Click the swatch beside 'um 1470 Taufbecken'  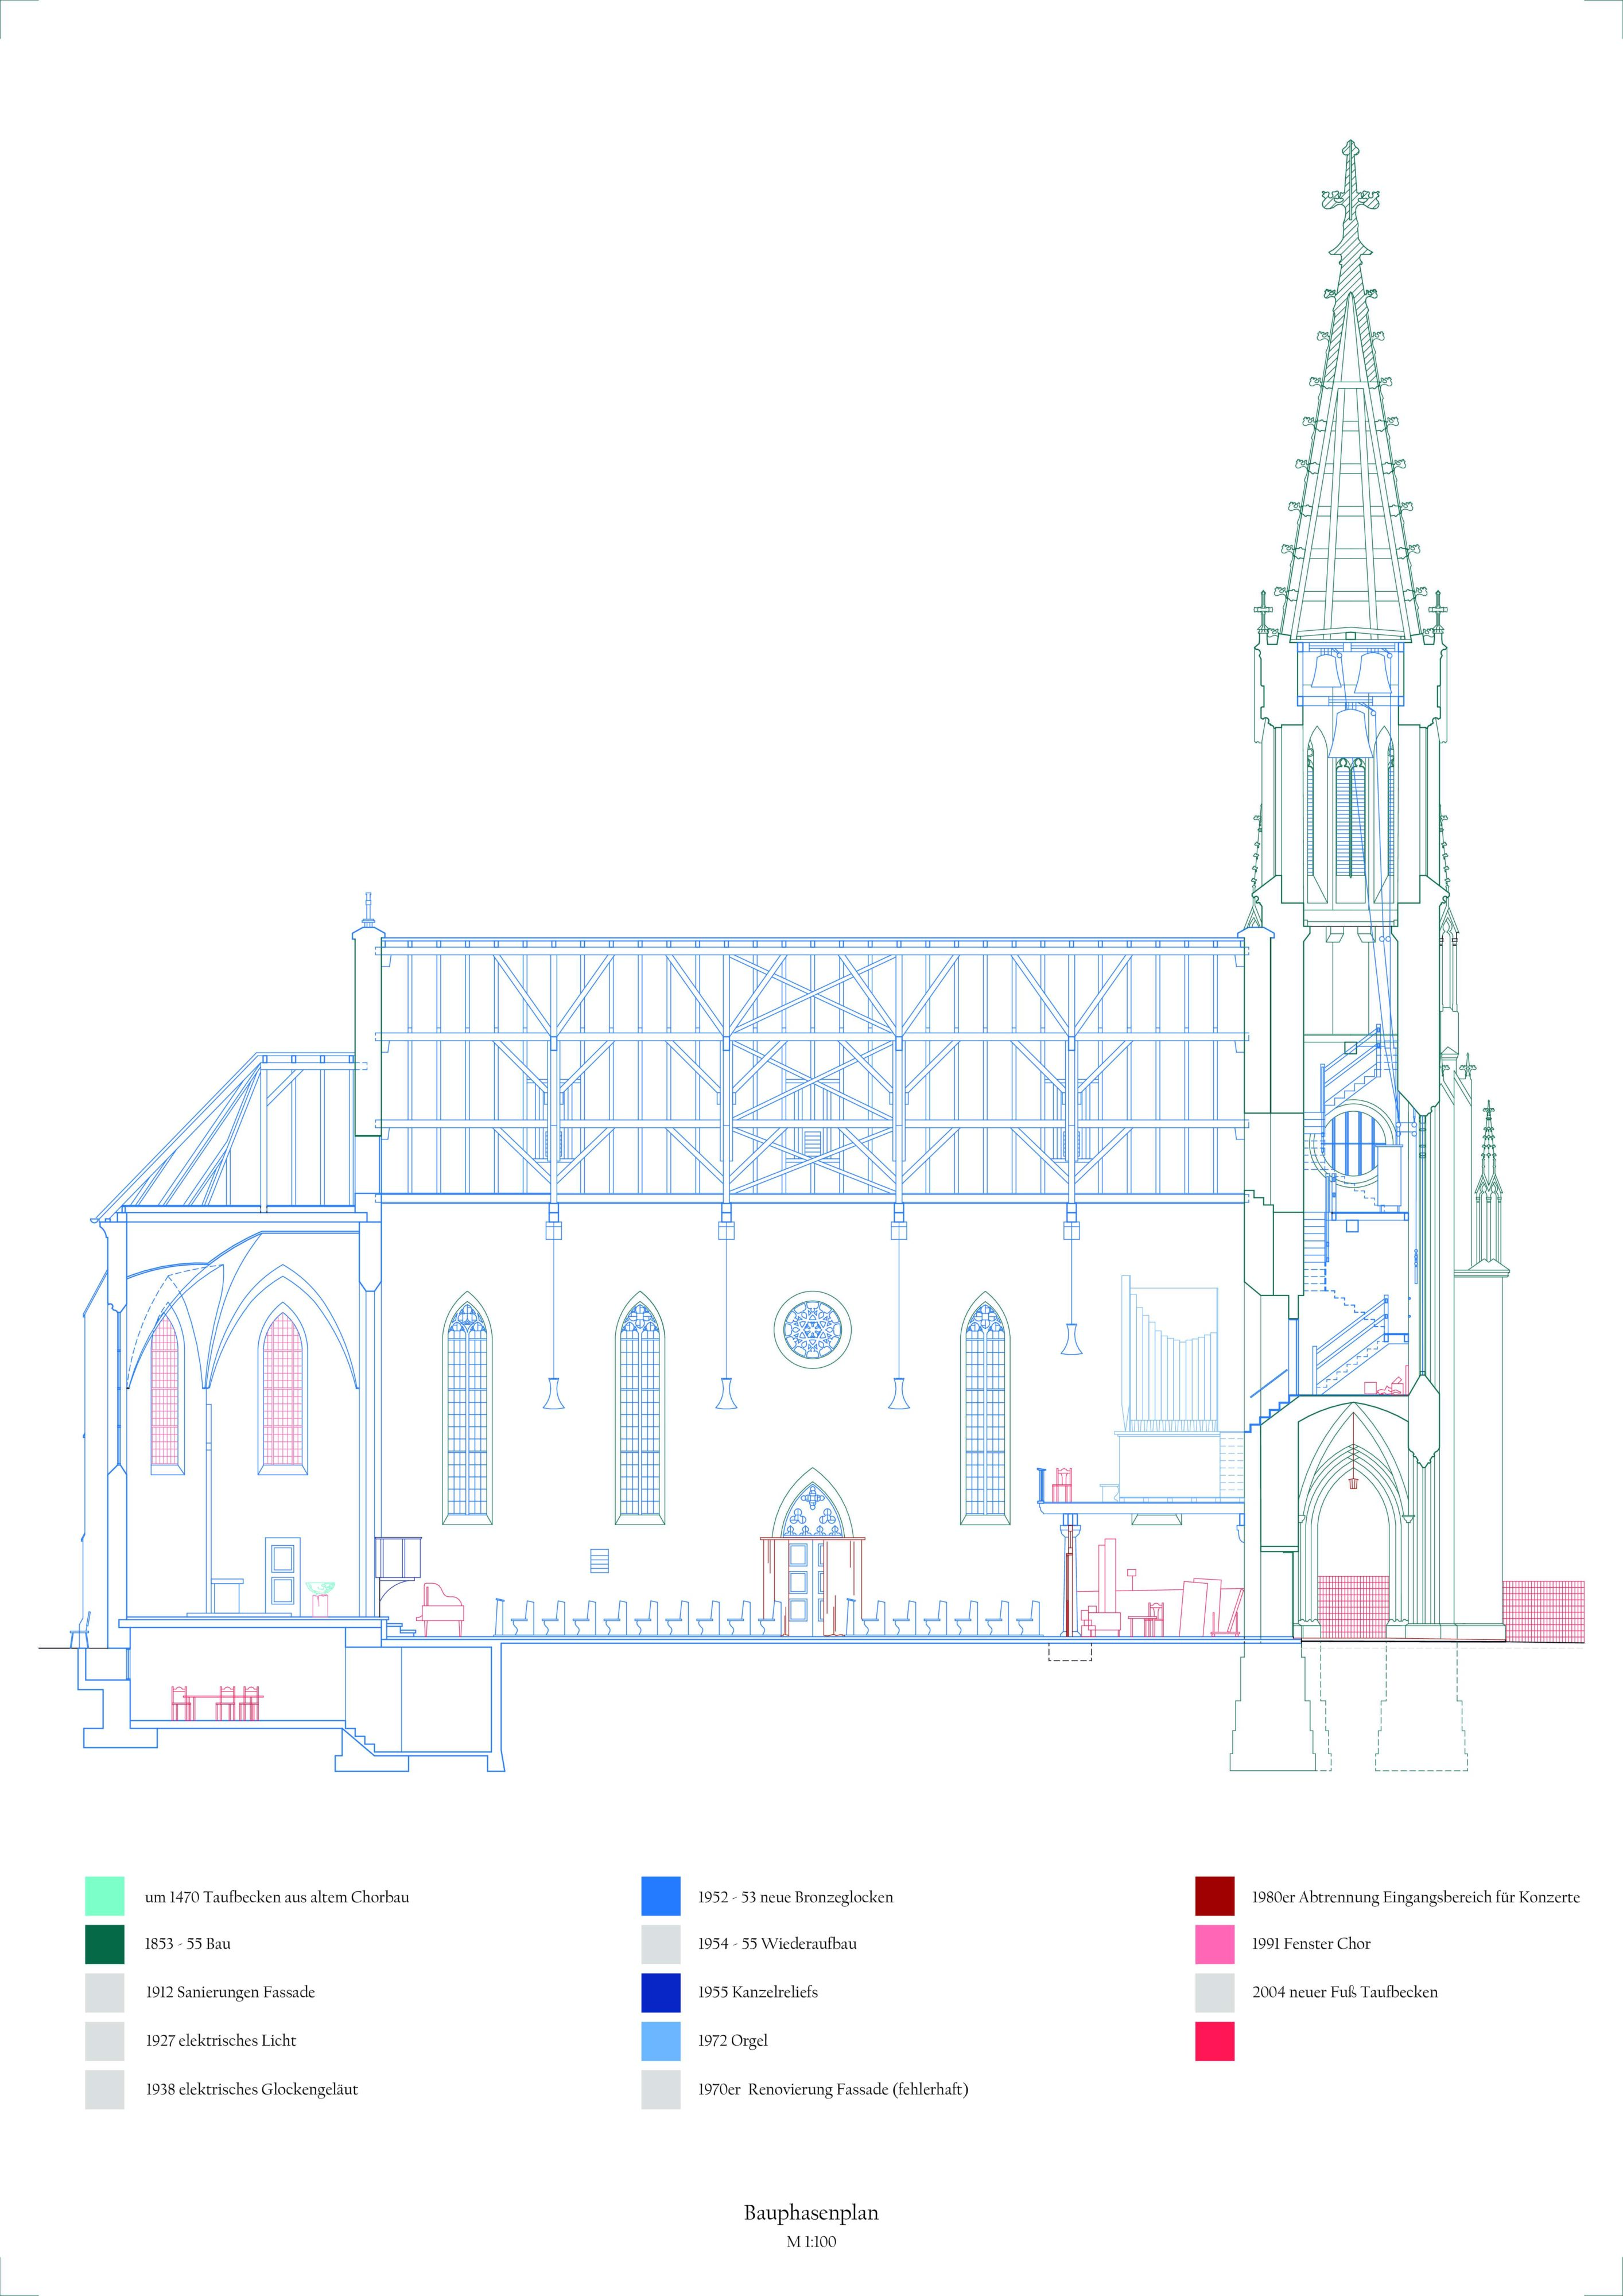(105, 1896)
